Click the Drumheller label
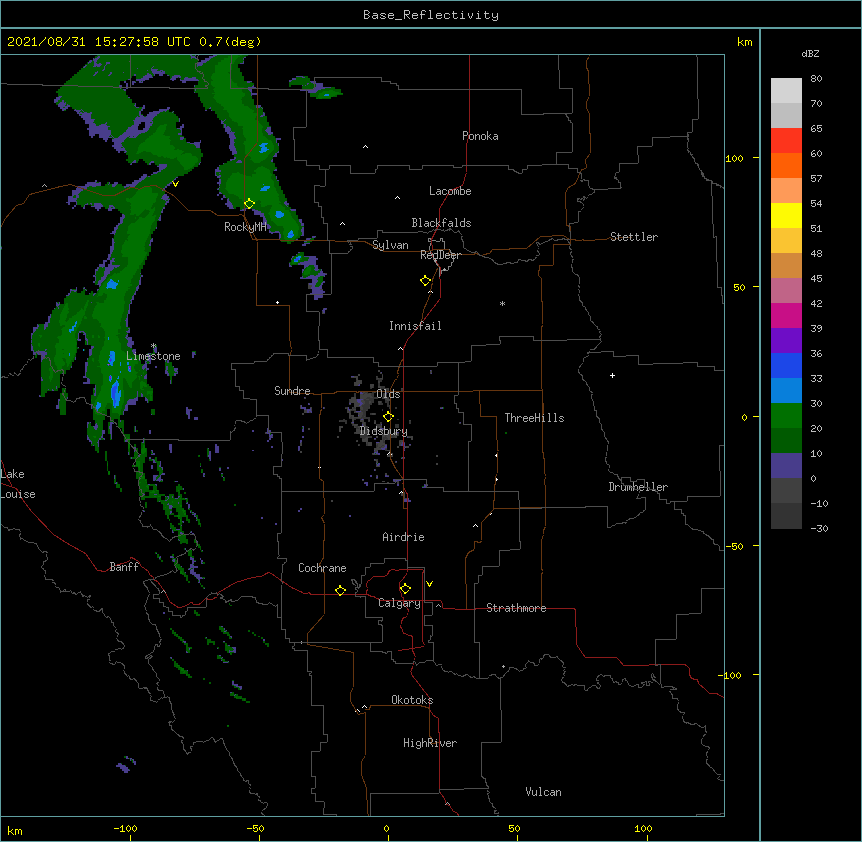This screenshot has height=842, width=862. tap(638, 487)
